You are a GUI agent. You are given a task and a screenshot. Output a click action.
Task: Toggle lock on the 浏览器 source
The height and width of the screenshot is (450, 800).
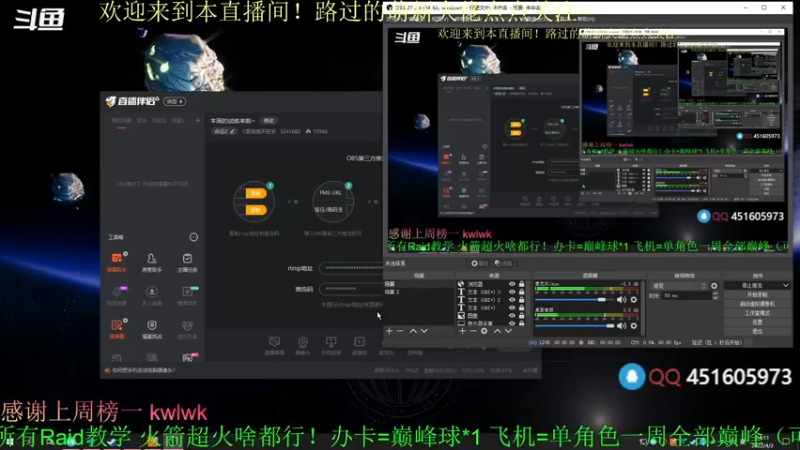521,284
